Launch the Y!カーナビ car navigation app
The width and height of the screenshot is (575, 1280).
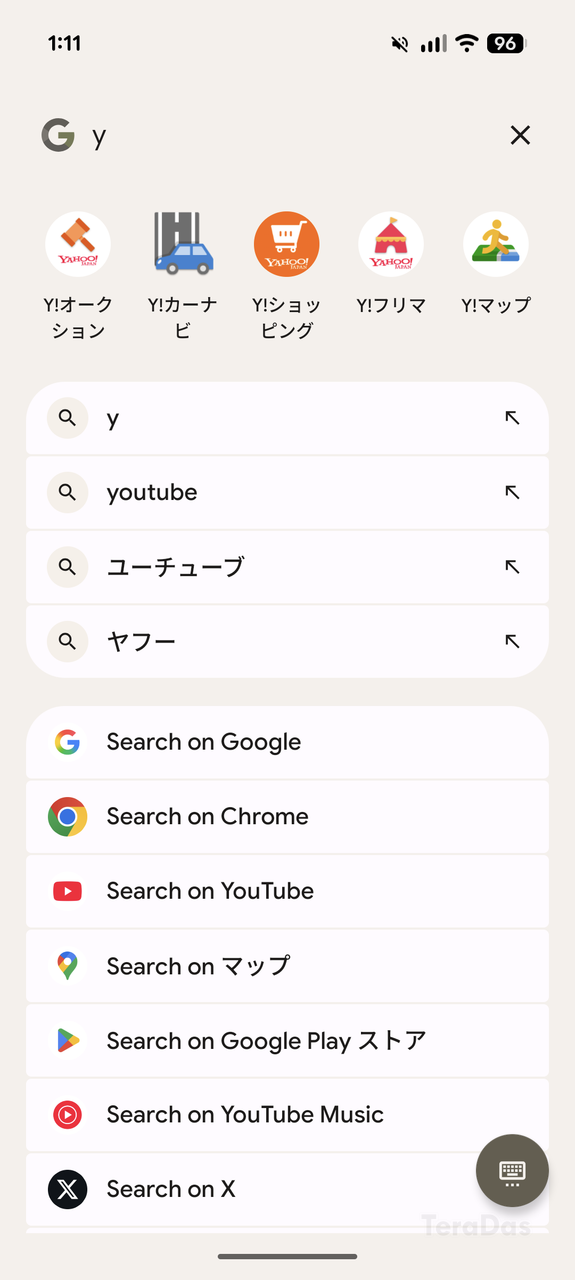[183, 244]
